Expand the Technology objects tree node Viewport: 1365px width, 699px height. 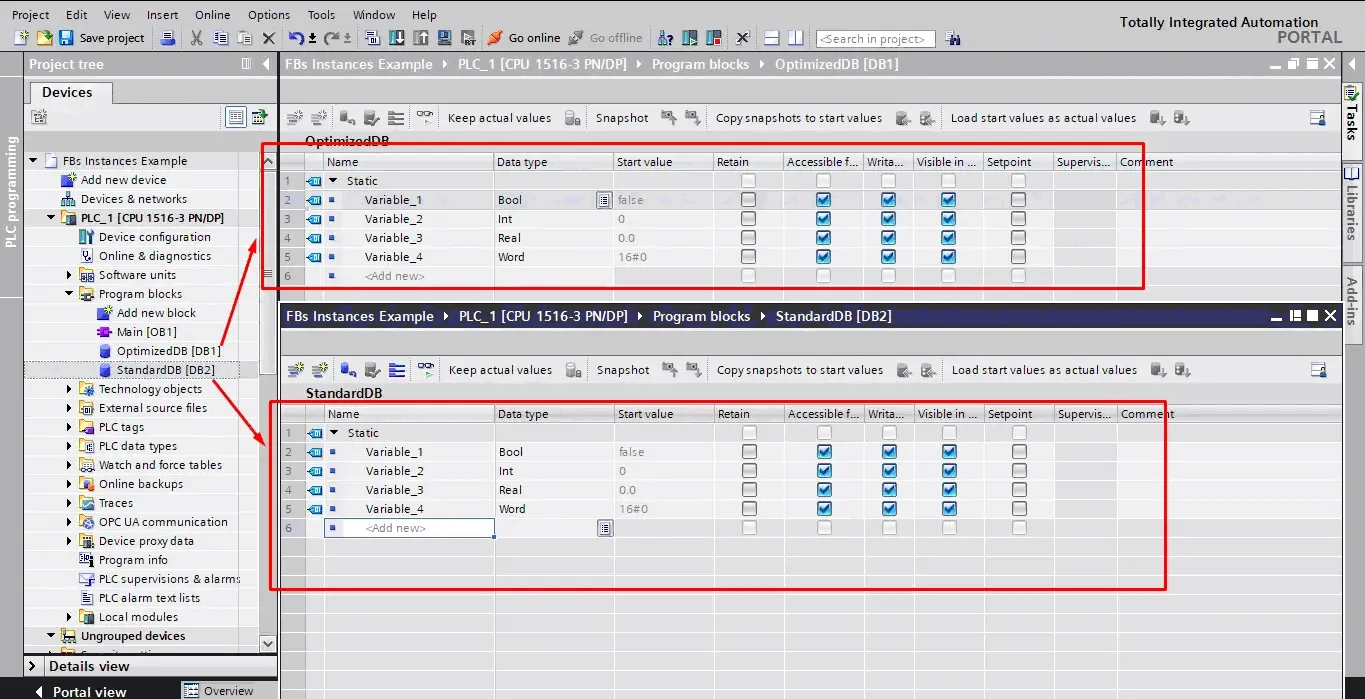coord(70,389)
